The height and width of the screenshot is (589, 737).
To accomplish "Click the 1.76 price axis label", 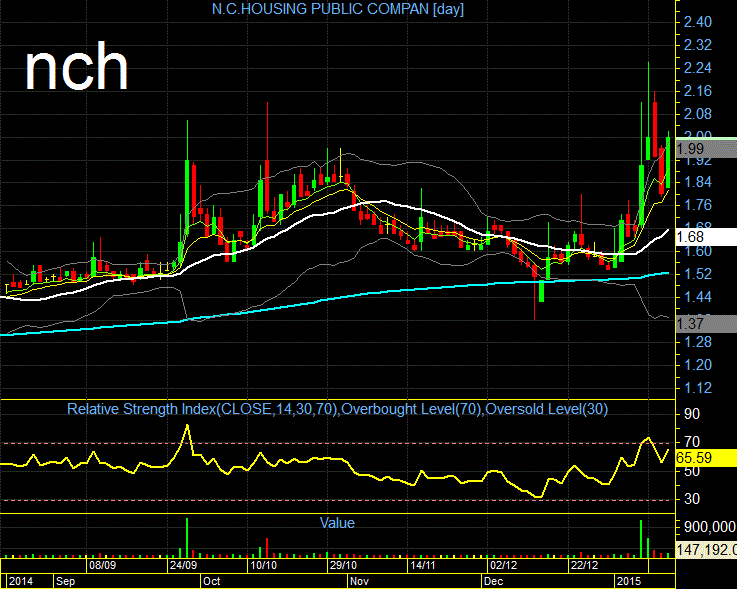I will click(x=698, y=205).
